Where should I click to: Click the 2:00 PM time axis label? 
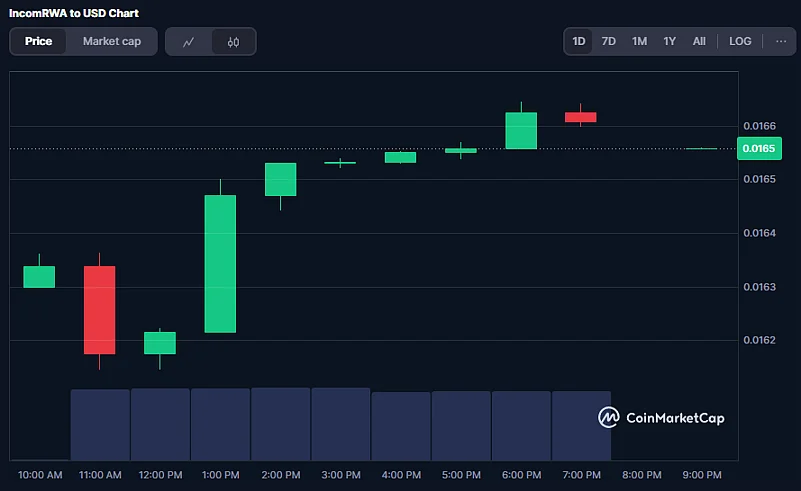pyautogui.click(x=281, y=475)
